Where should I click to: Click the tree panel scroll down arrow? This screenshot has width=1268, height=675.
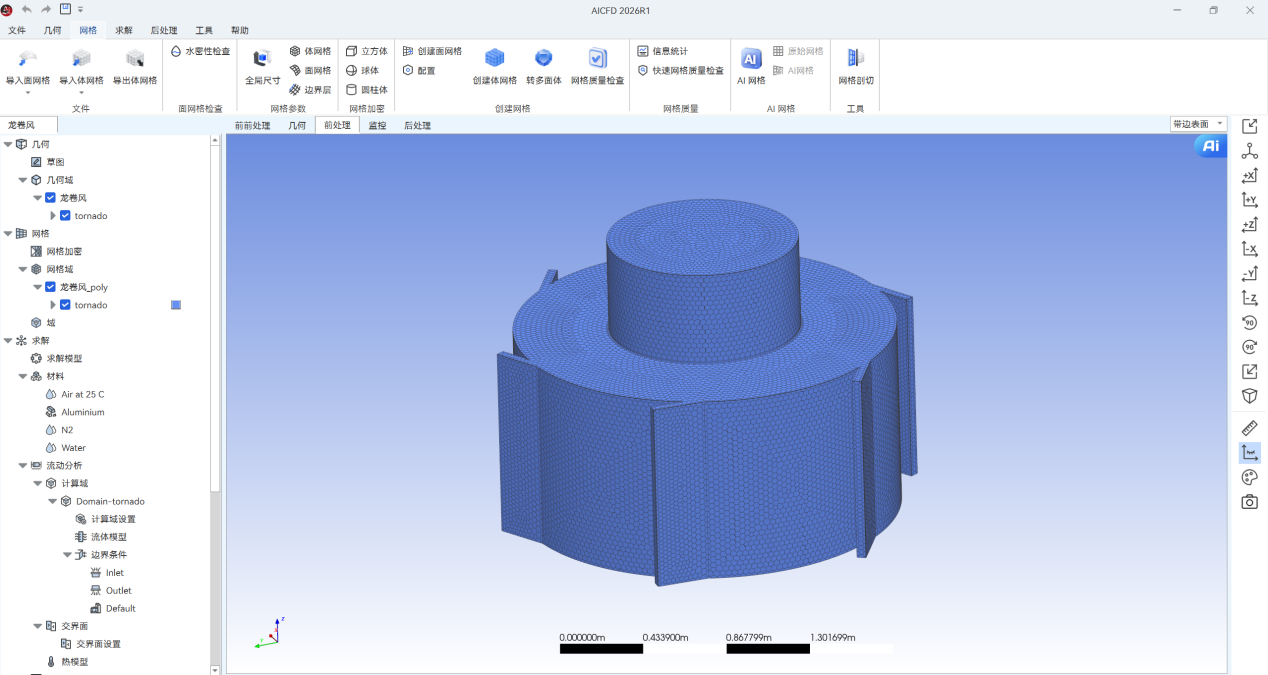tap(215, 669)
